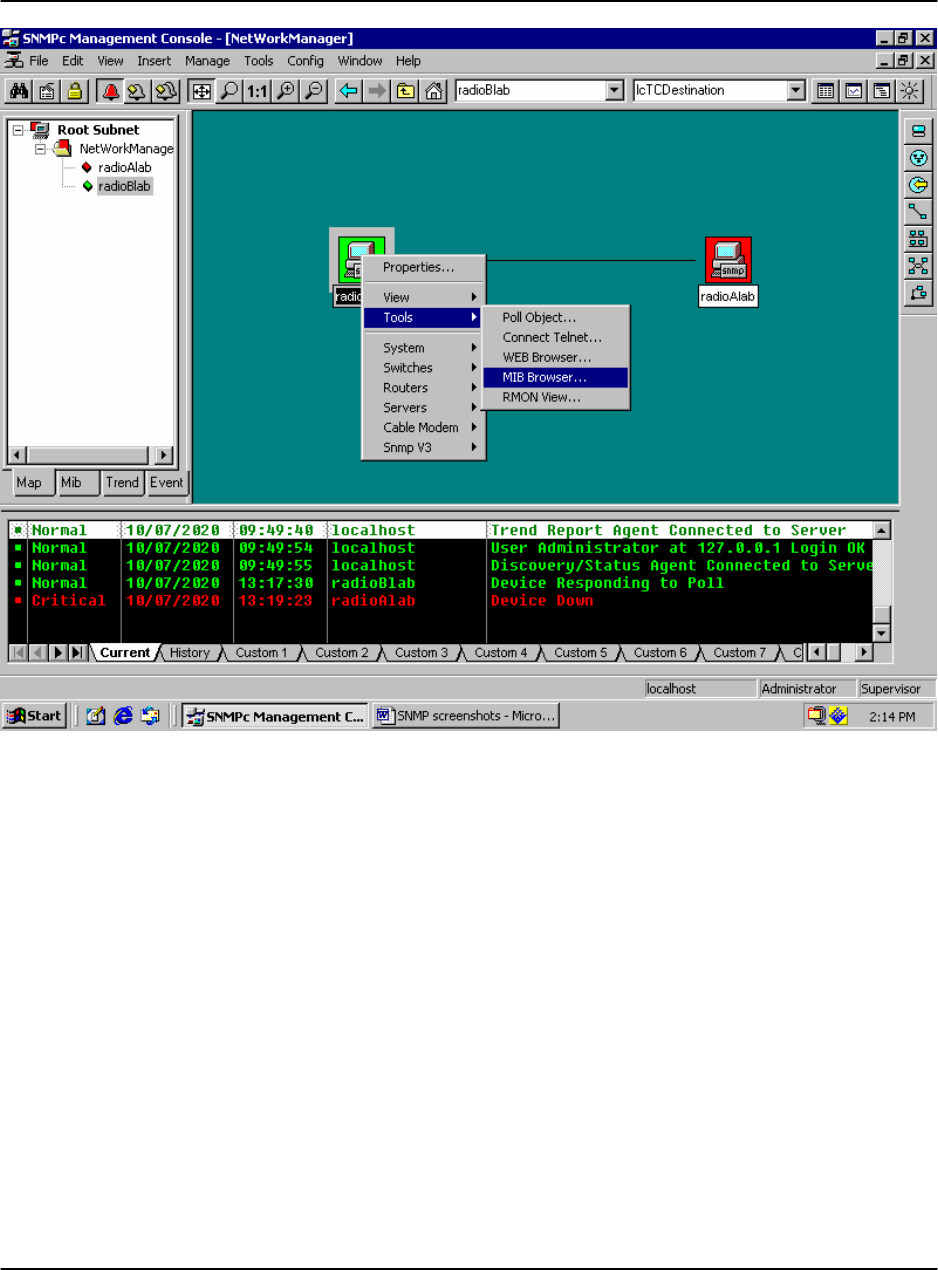Screen dimensions: 938x1270
Task: Expand the Routers submenu entry
Action: click(423, 388)
